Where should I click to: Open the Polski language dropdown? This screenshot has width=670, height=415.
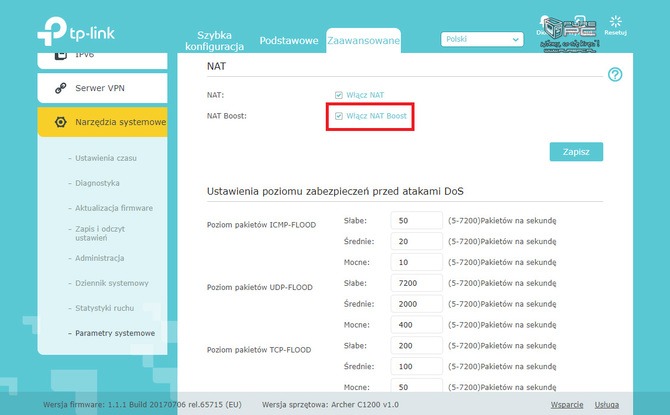[482, 38]
